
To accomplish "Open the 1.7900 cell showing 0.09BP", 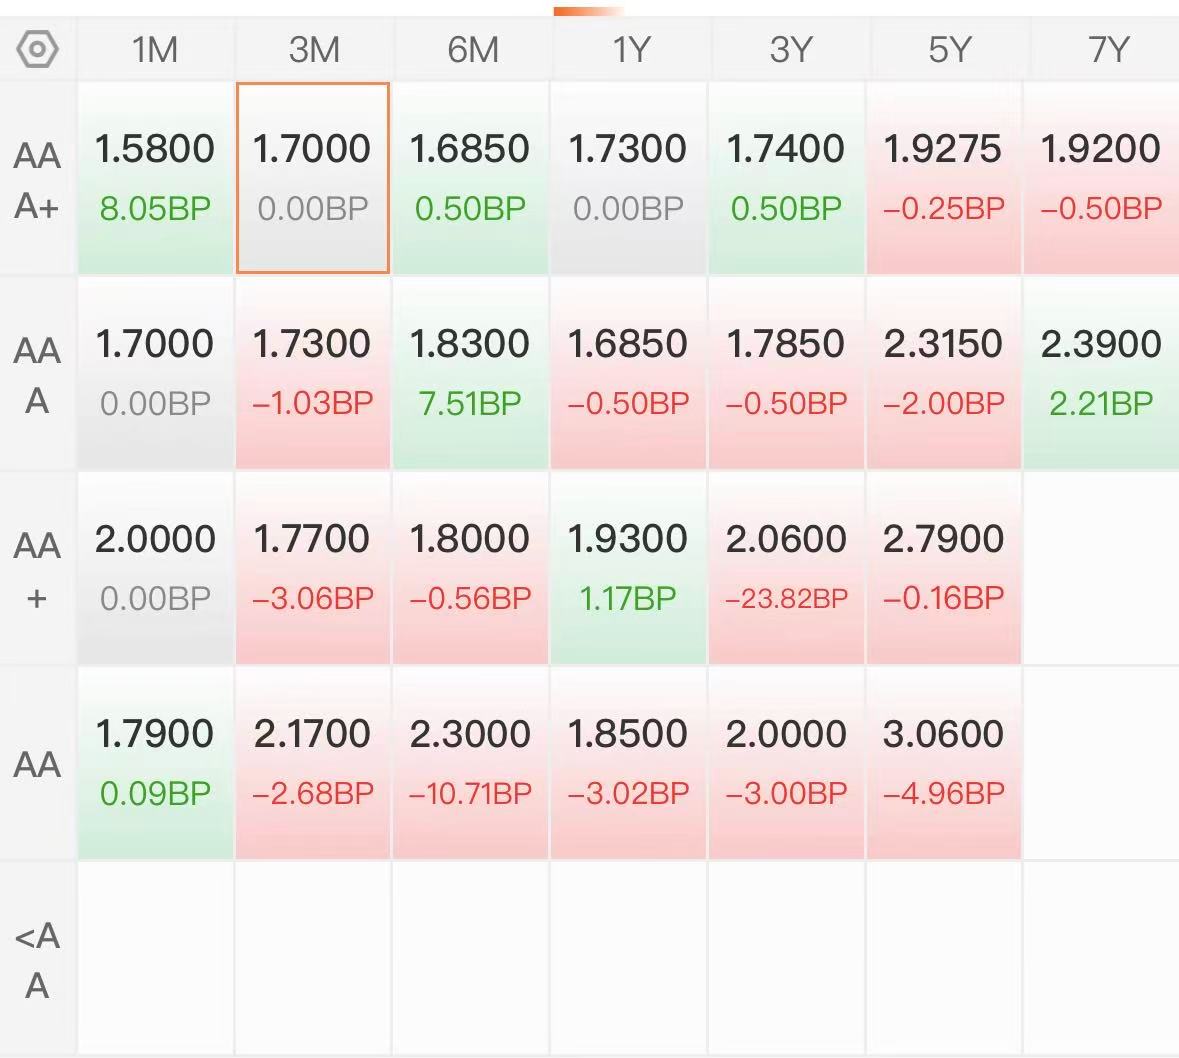I will [155, 762].
